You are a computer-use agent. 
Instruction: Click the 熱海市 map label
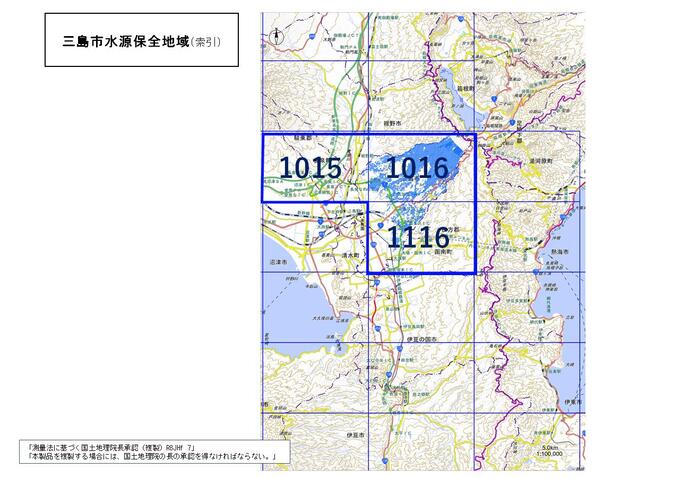560,252
